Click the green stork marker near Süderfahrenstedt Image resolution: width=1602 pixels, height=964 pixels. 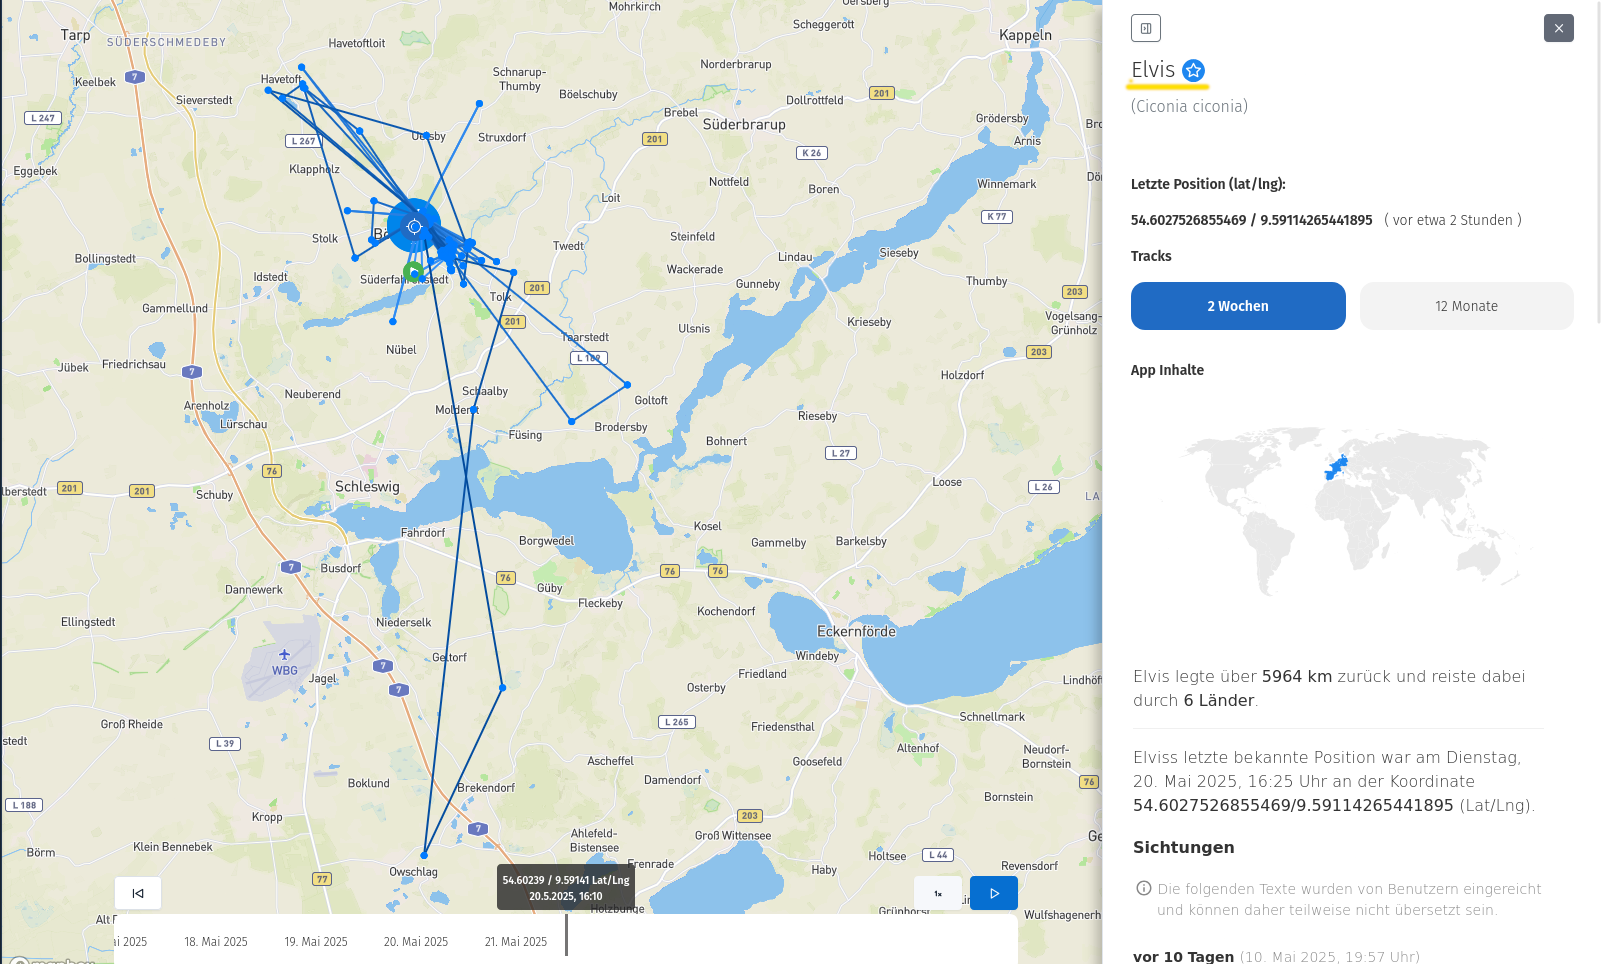(x=414, y=272)
